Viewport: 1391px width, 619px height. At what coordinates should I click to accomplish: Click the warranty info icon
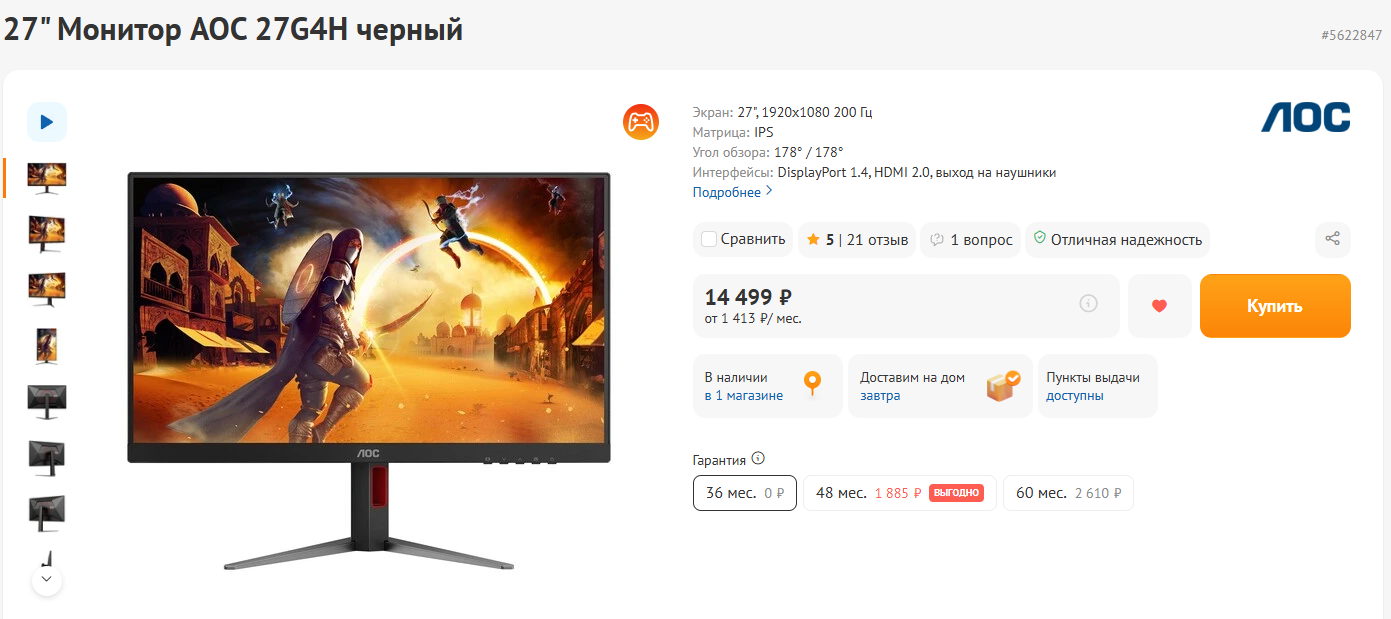(x=758, y=459)
